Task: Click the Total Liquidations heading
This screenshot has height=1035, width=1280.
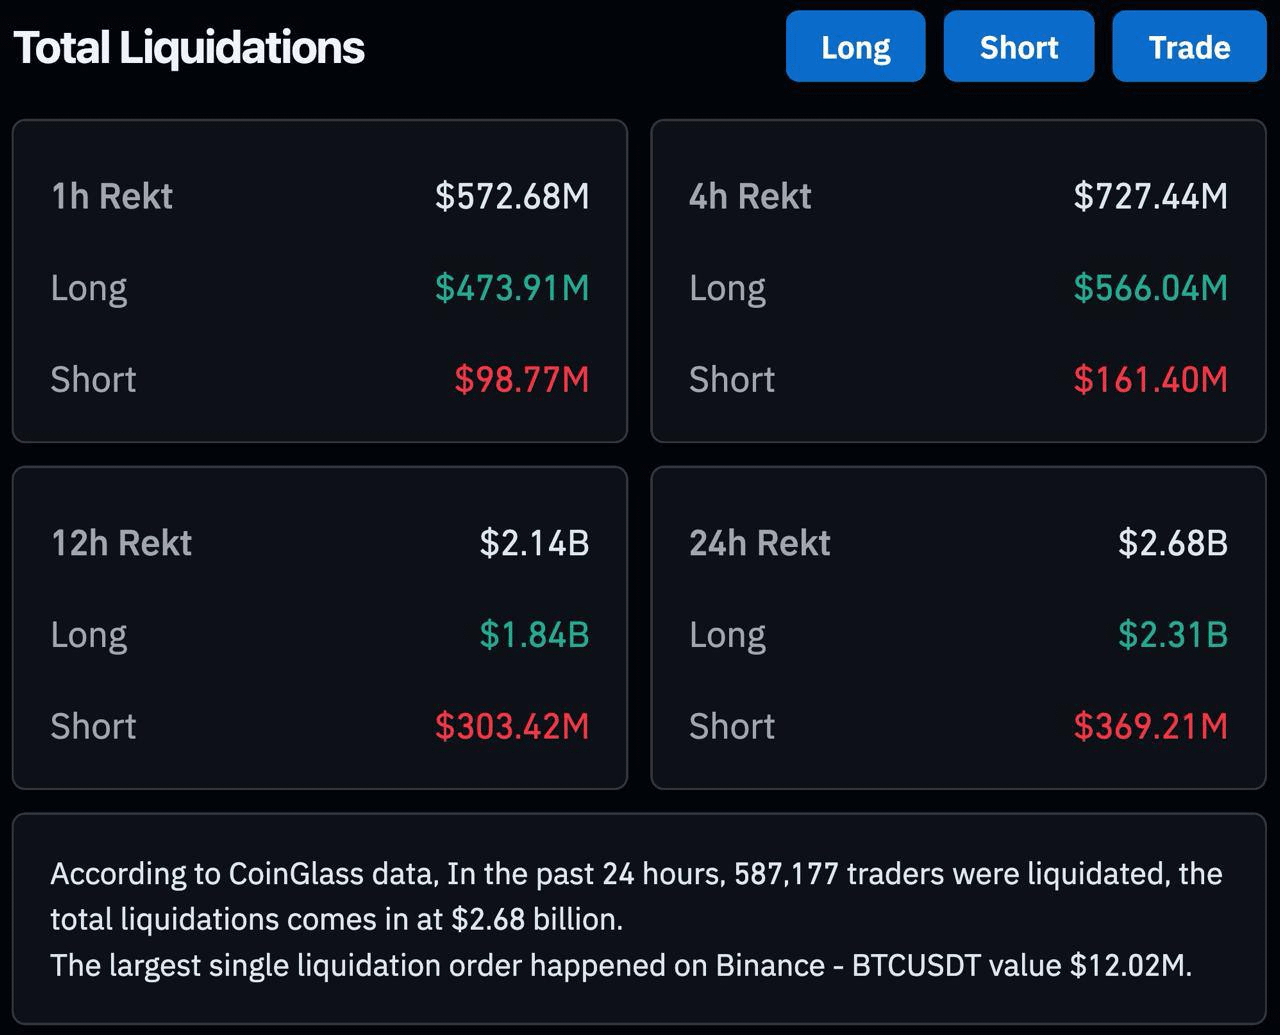Action: pyautogui.click(x=189, y=47)
